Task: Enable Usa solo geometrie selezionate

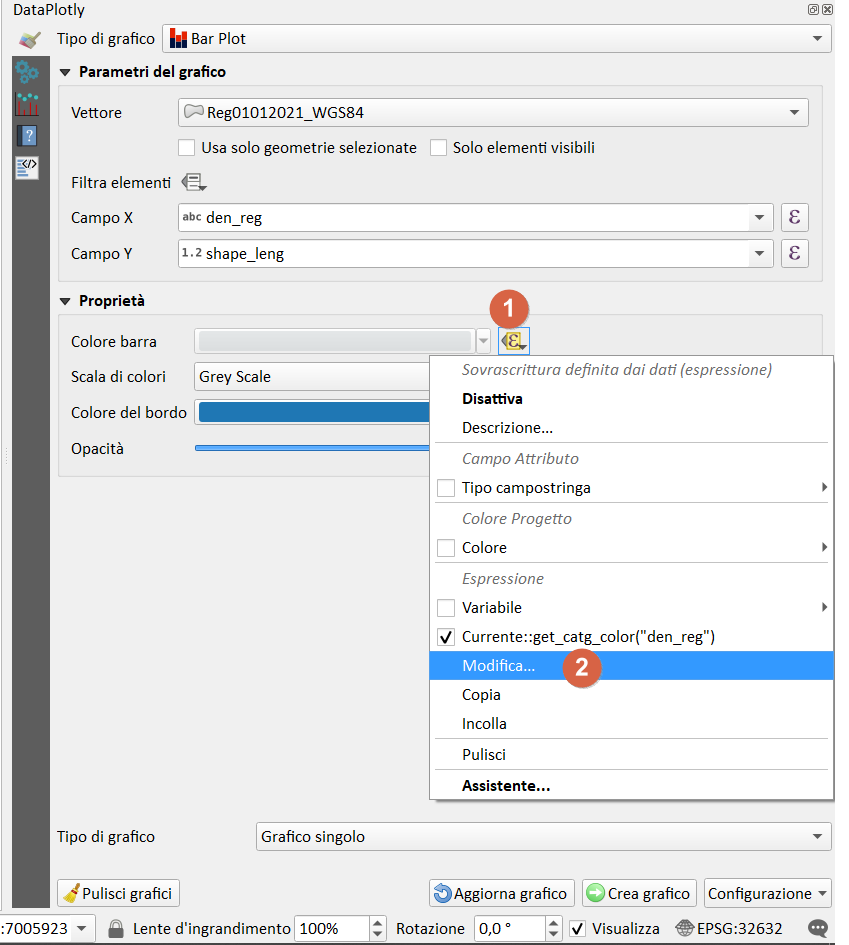Action: click(x=186, y=148)
